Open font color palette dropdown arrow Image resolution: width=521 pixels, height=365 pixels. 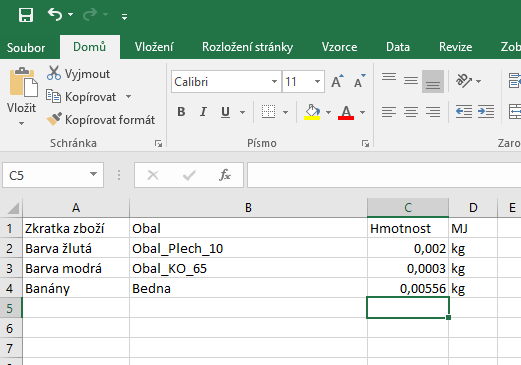pos(362,112)
